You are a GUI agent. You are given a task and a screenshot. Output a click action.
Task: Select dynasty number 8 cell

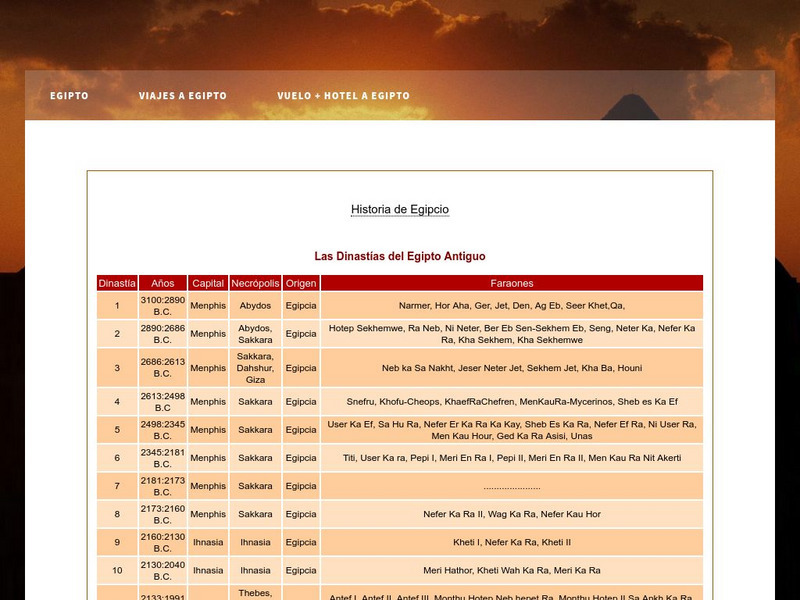[117, 514]
